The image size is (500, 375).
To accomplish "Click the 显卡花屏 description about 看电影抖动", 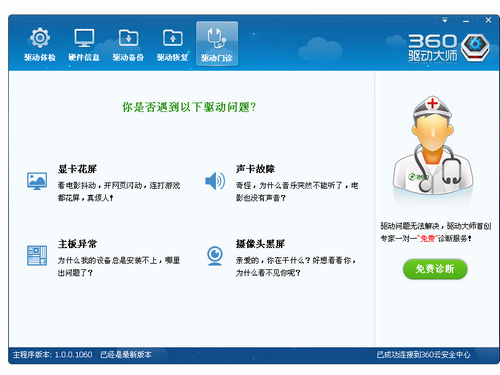I will [x=119, y=192].
